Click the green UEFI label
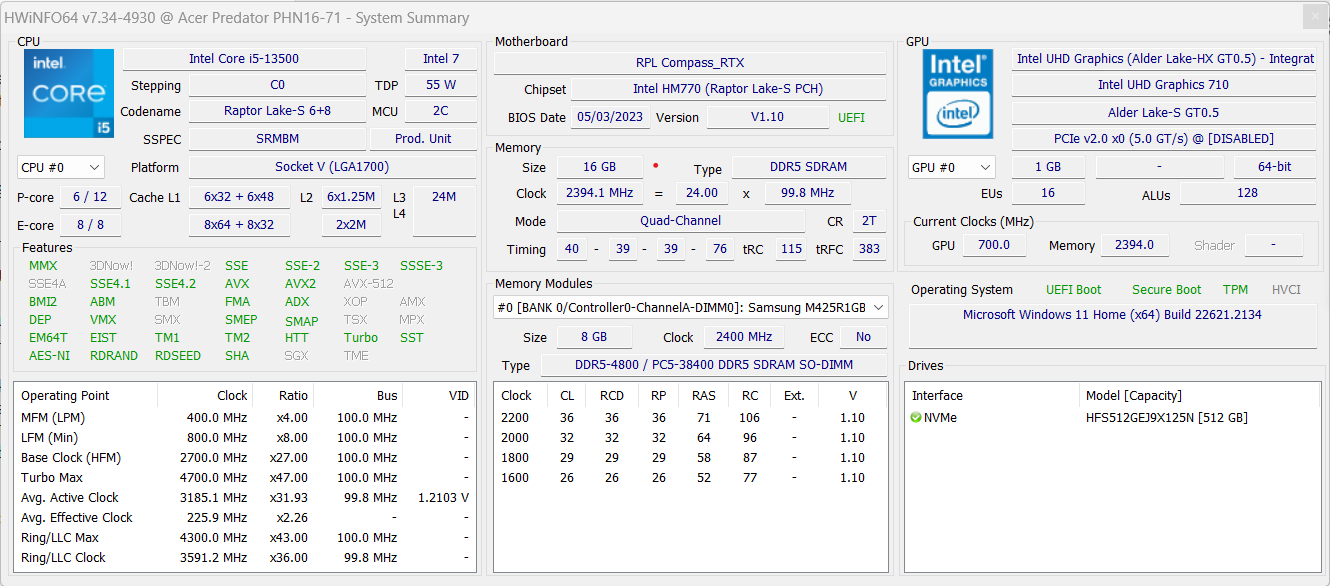Viewport: 1330px width, 586px height. pos(852,118)
